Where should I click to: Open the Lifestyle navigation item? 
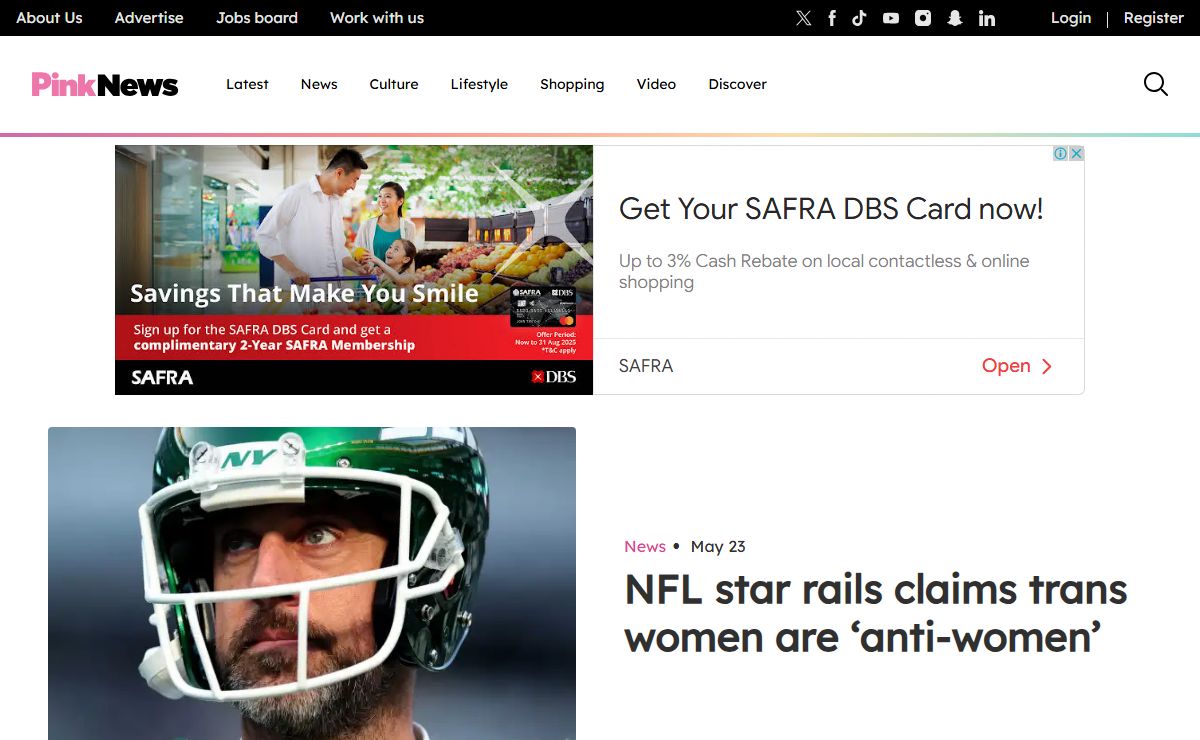479,84
